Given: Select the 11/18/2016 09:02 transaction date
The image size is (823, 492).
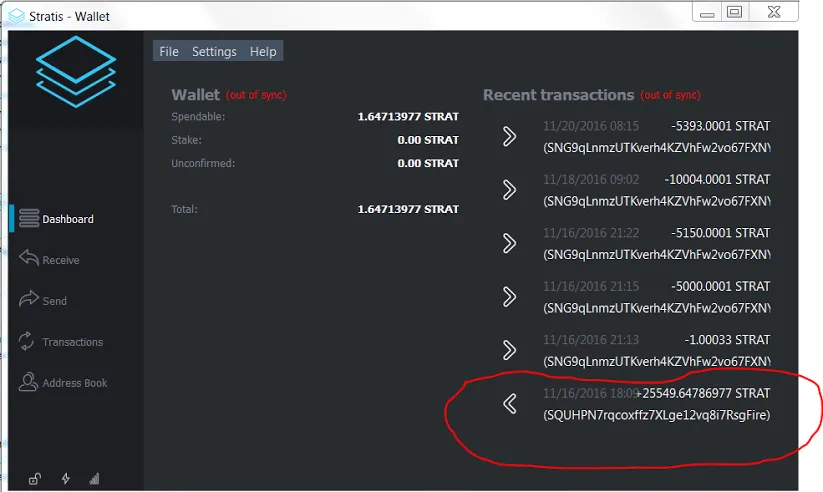Looking at the screenshot, I should (x=591, y=180).
